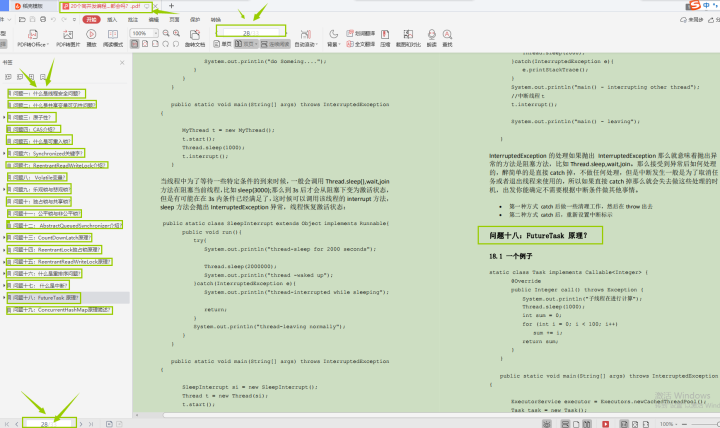Expand the 问题三 bookmark
The image size is (720, 428).
[4, 118]
